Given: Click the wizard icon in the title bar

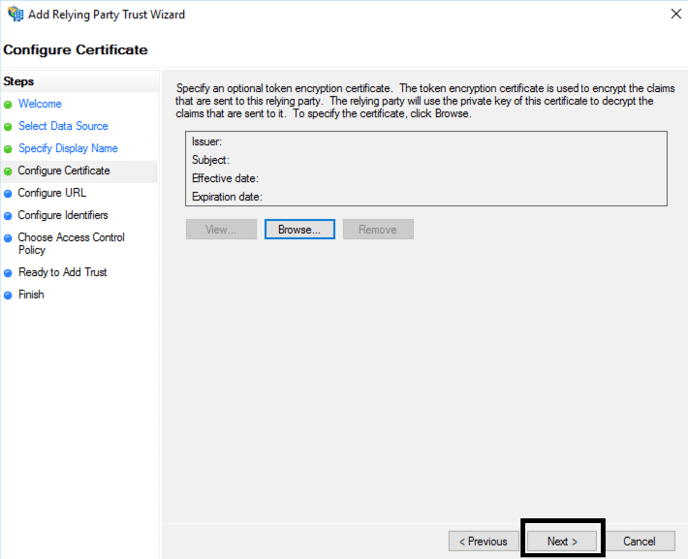Looking at the screenshot, I should tap(15, 15).
